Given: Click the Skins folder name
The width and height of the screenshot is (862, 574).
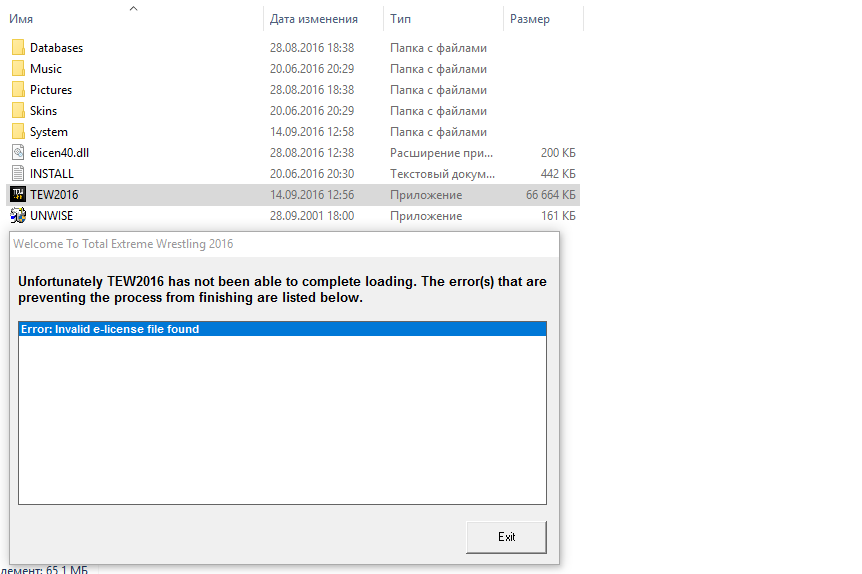Looking at the screenshot, I should click(x=43, y=111).
